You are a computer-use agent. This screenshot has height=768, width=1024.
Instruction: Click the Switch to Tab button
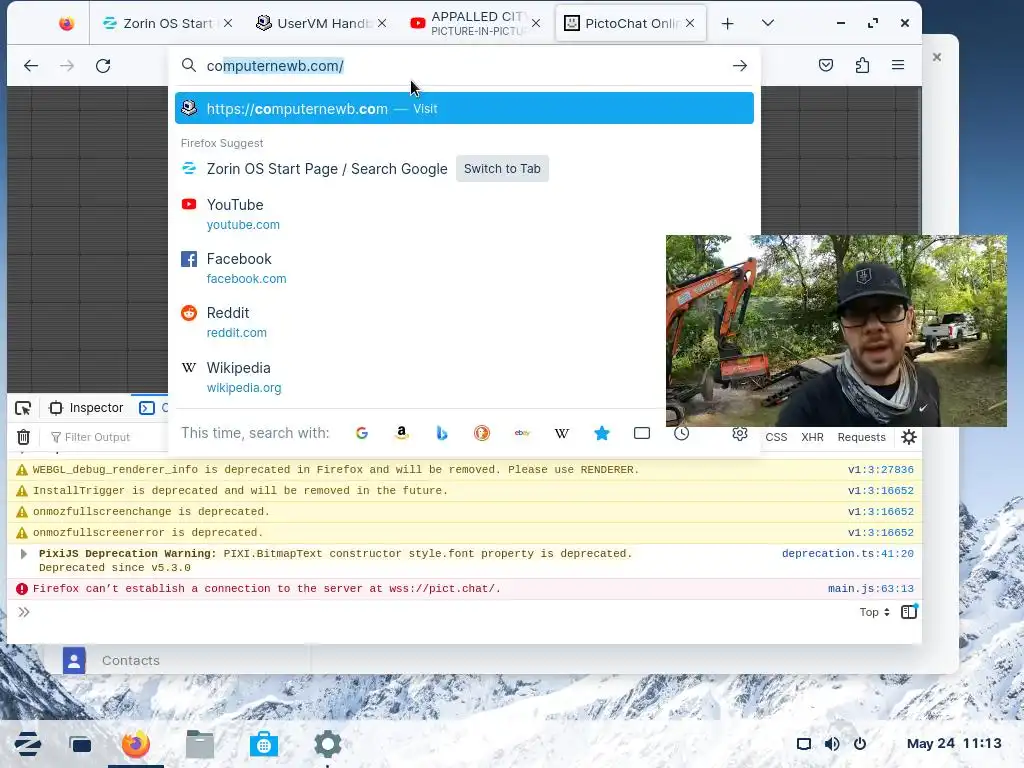(x=502, y=168)
